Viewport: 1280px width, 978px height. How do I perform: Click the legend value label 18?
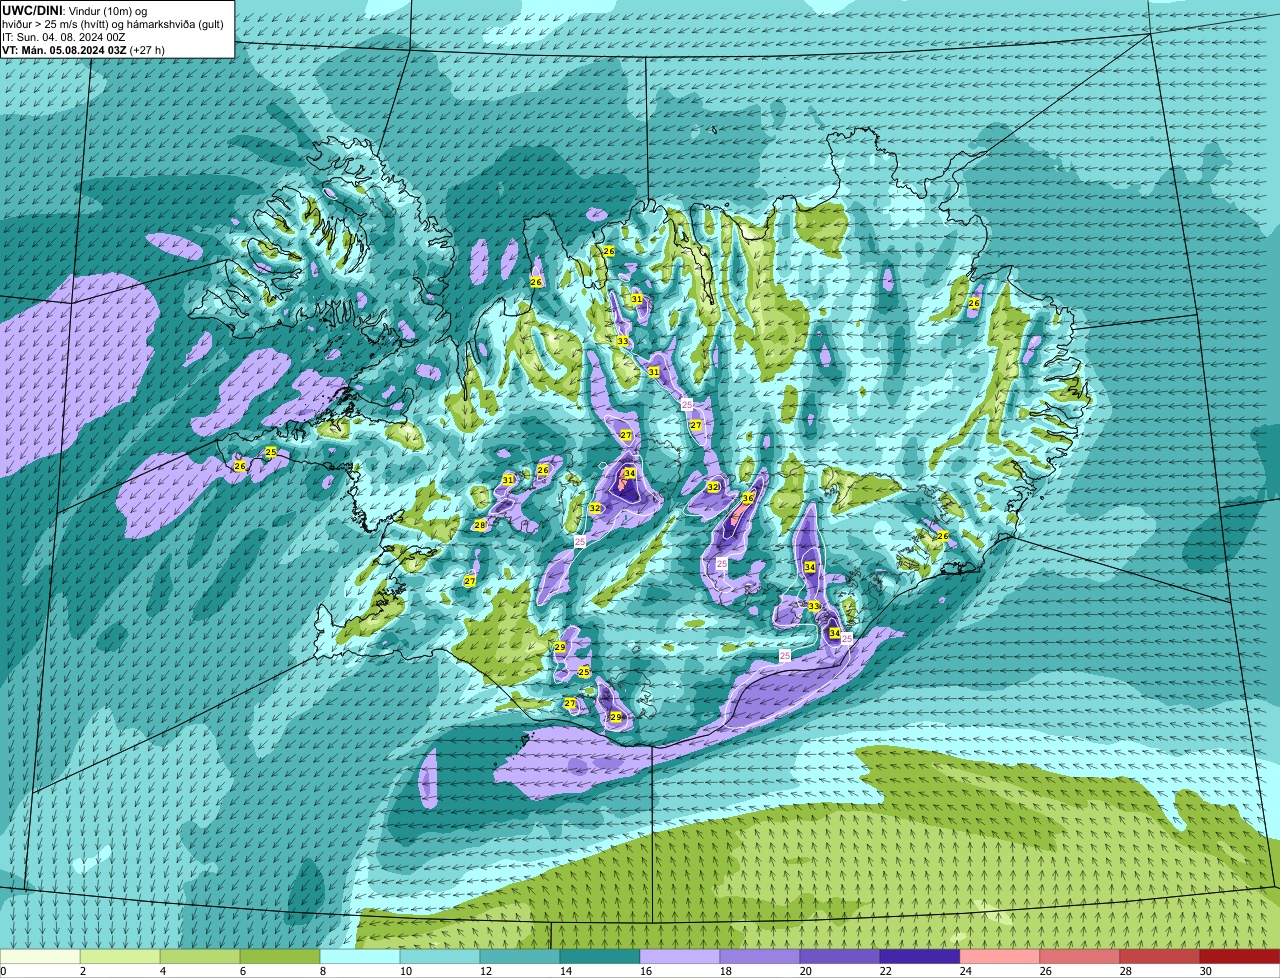[x=725, y=971]
